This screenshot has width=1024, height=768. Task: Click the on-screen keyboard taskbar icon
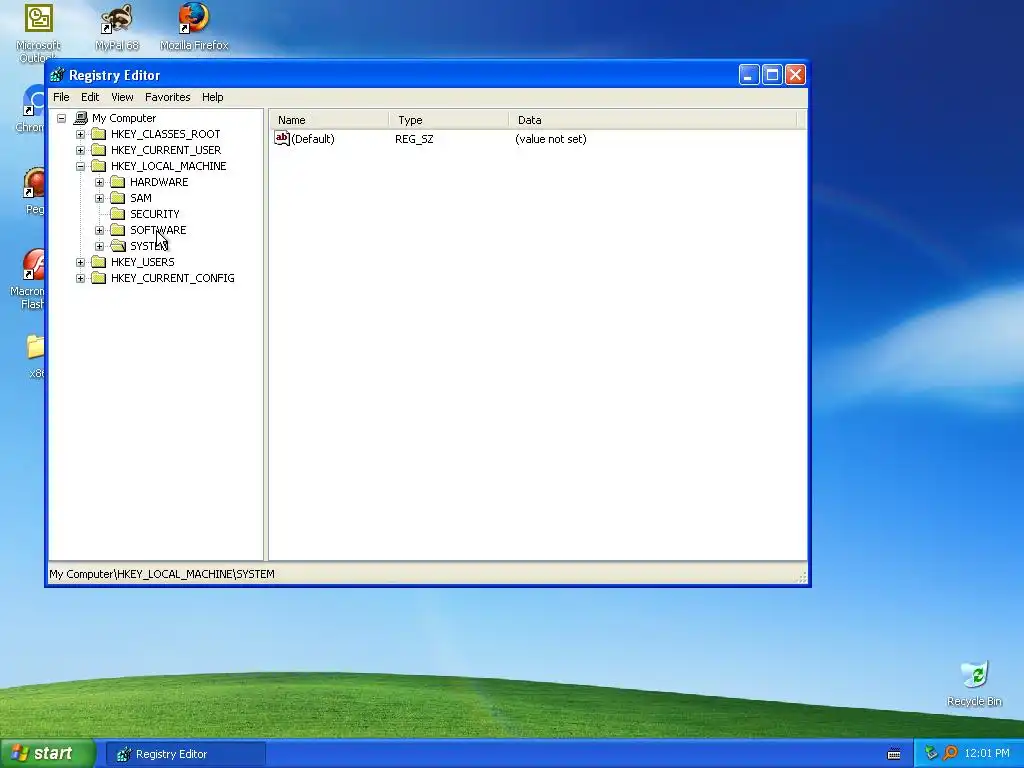[x=894, y=754]
